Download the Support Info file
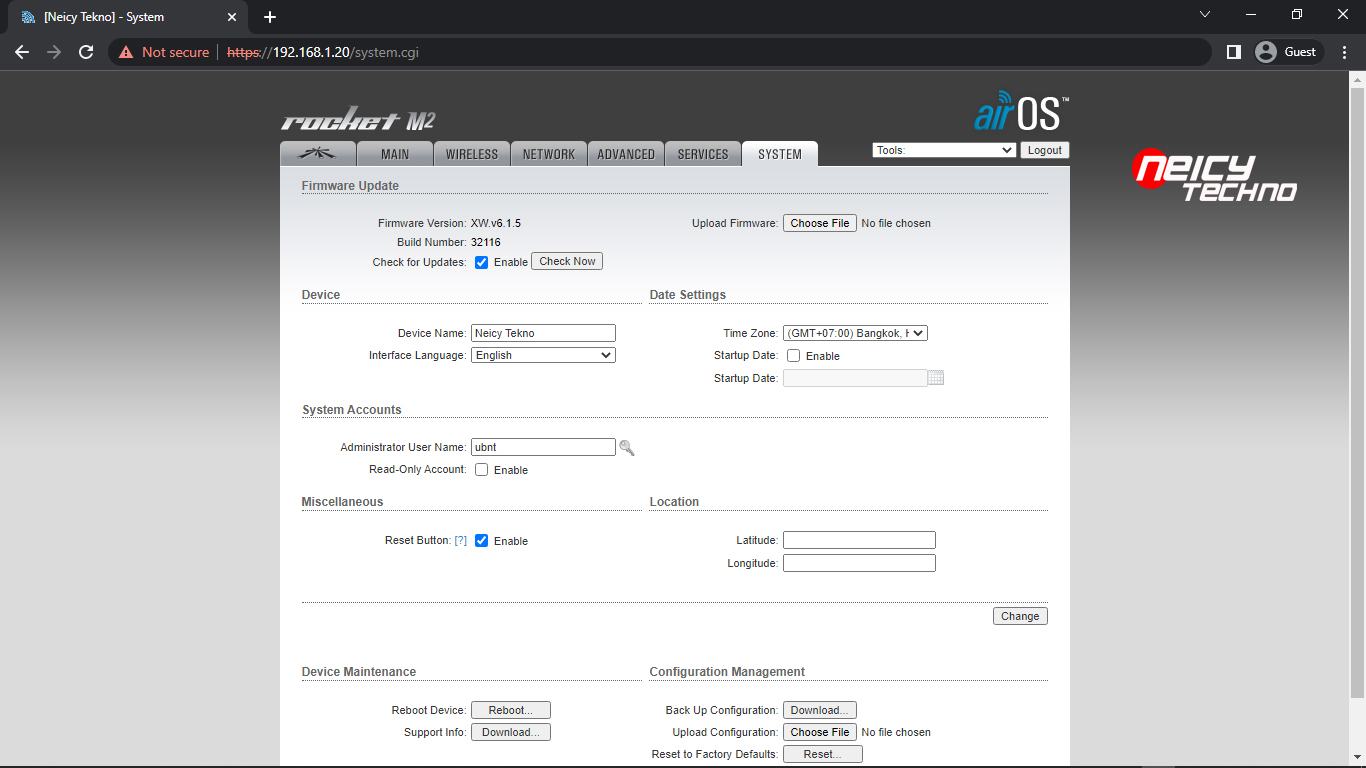Image resolution: width=1366 pixels, height=768 pixels. pos(511,732)
